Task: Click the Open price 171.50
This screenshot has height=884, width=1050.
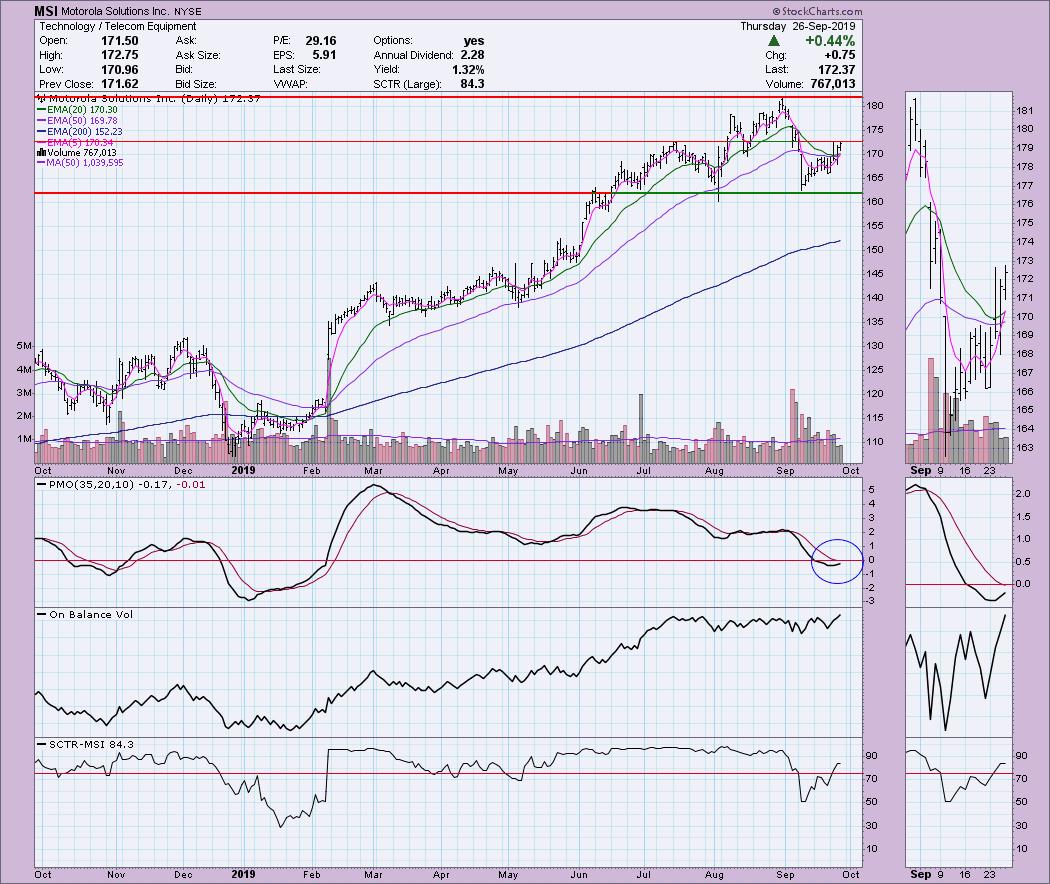Action: [119, 41]
